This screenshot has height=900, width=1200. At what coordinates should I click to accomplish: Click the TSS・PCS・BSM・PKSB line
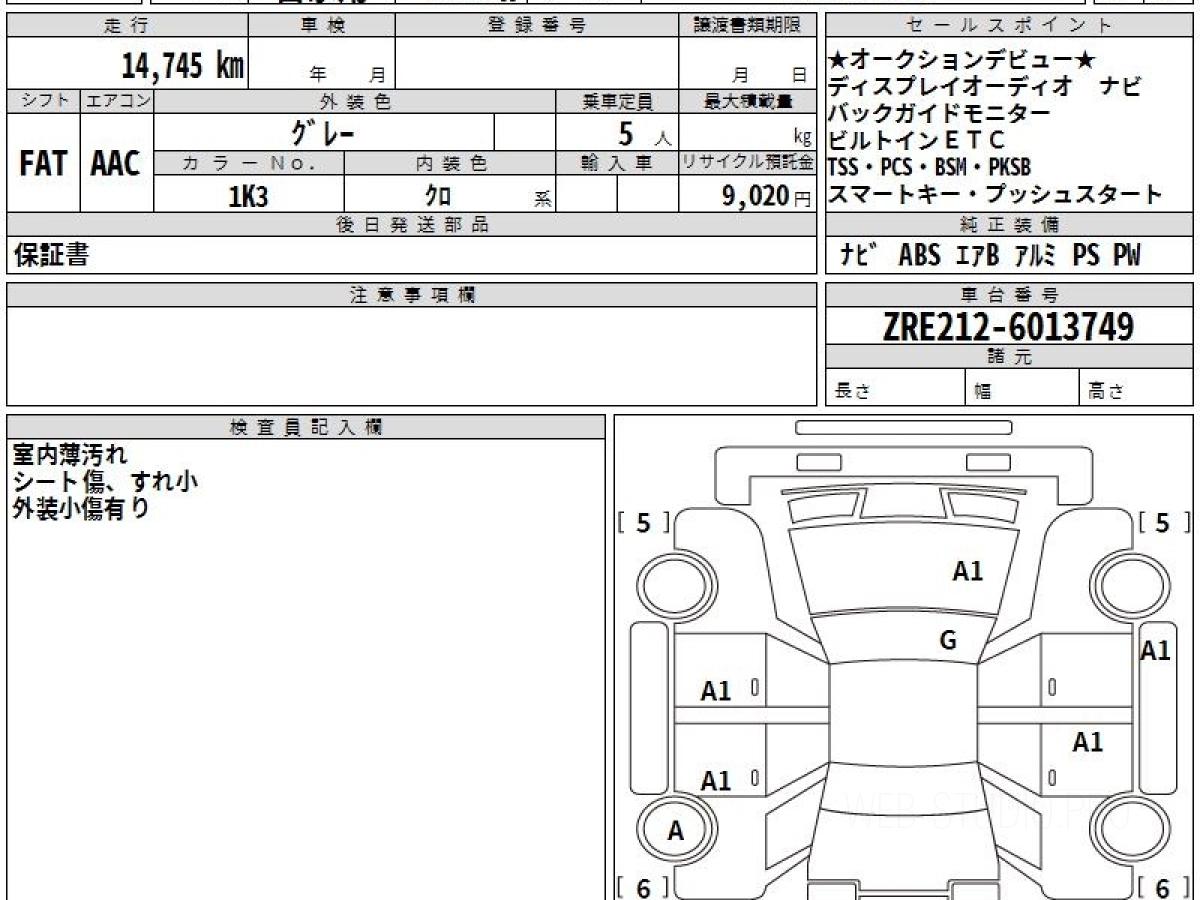click(929, 167)
